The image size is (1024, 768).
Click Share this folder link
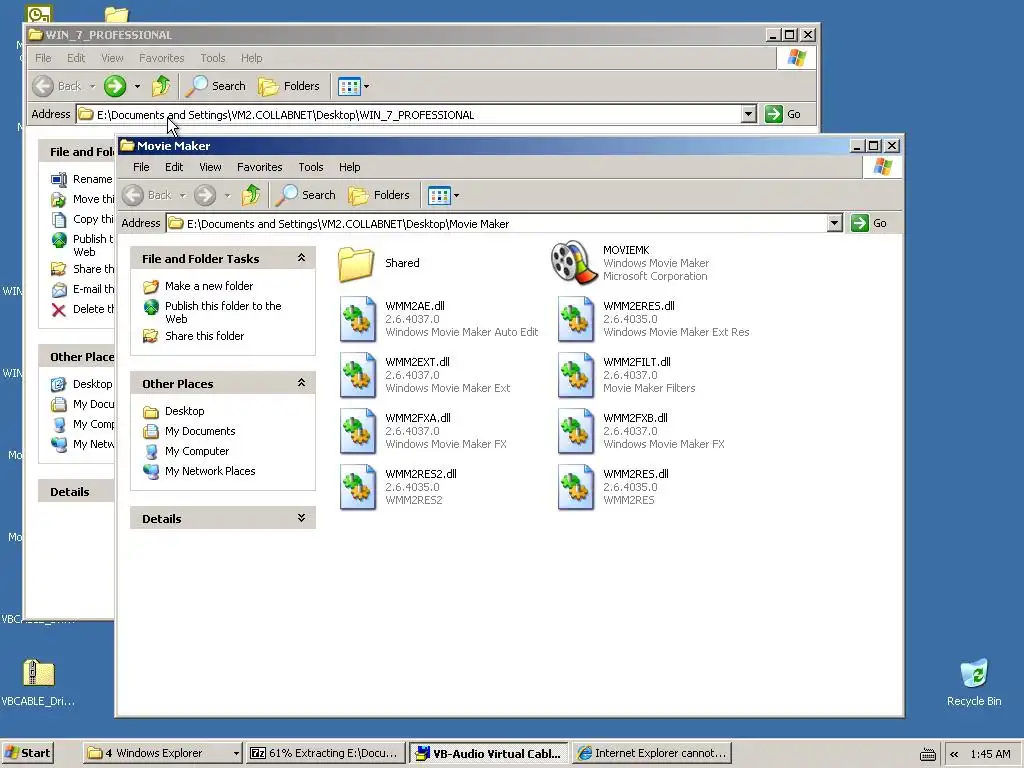(204, 336)
